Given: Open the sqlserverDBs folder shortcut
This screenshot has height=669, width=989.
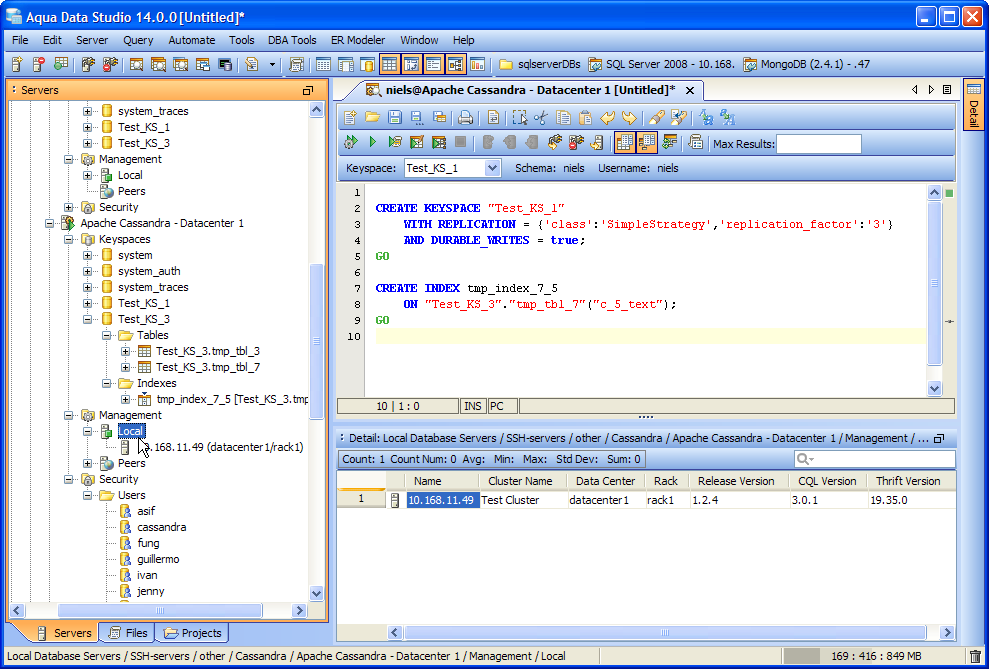Looking at the screenshot, I should coord(539,64).
